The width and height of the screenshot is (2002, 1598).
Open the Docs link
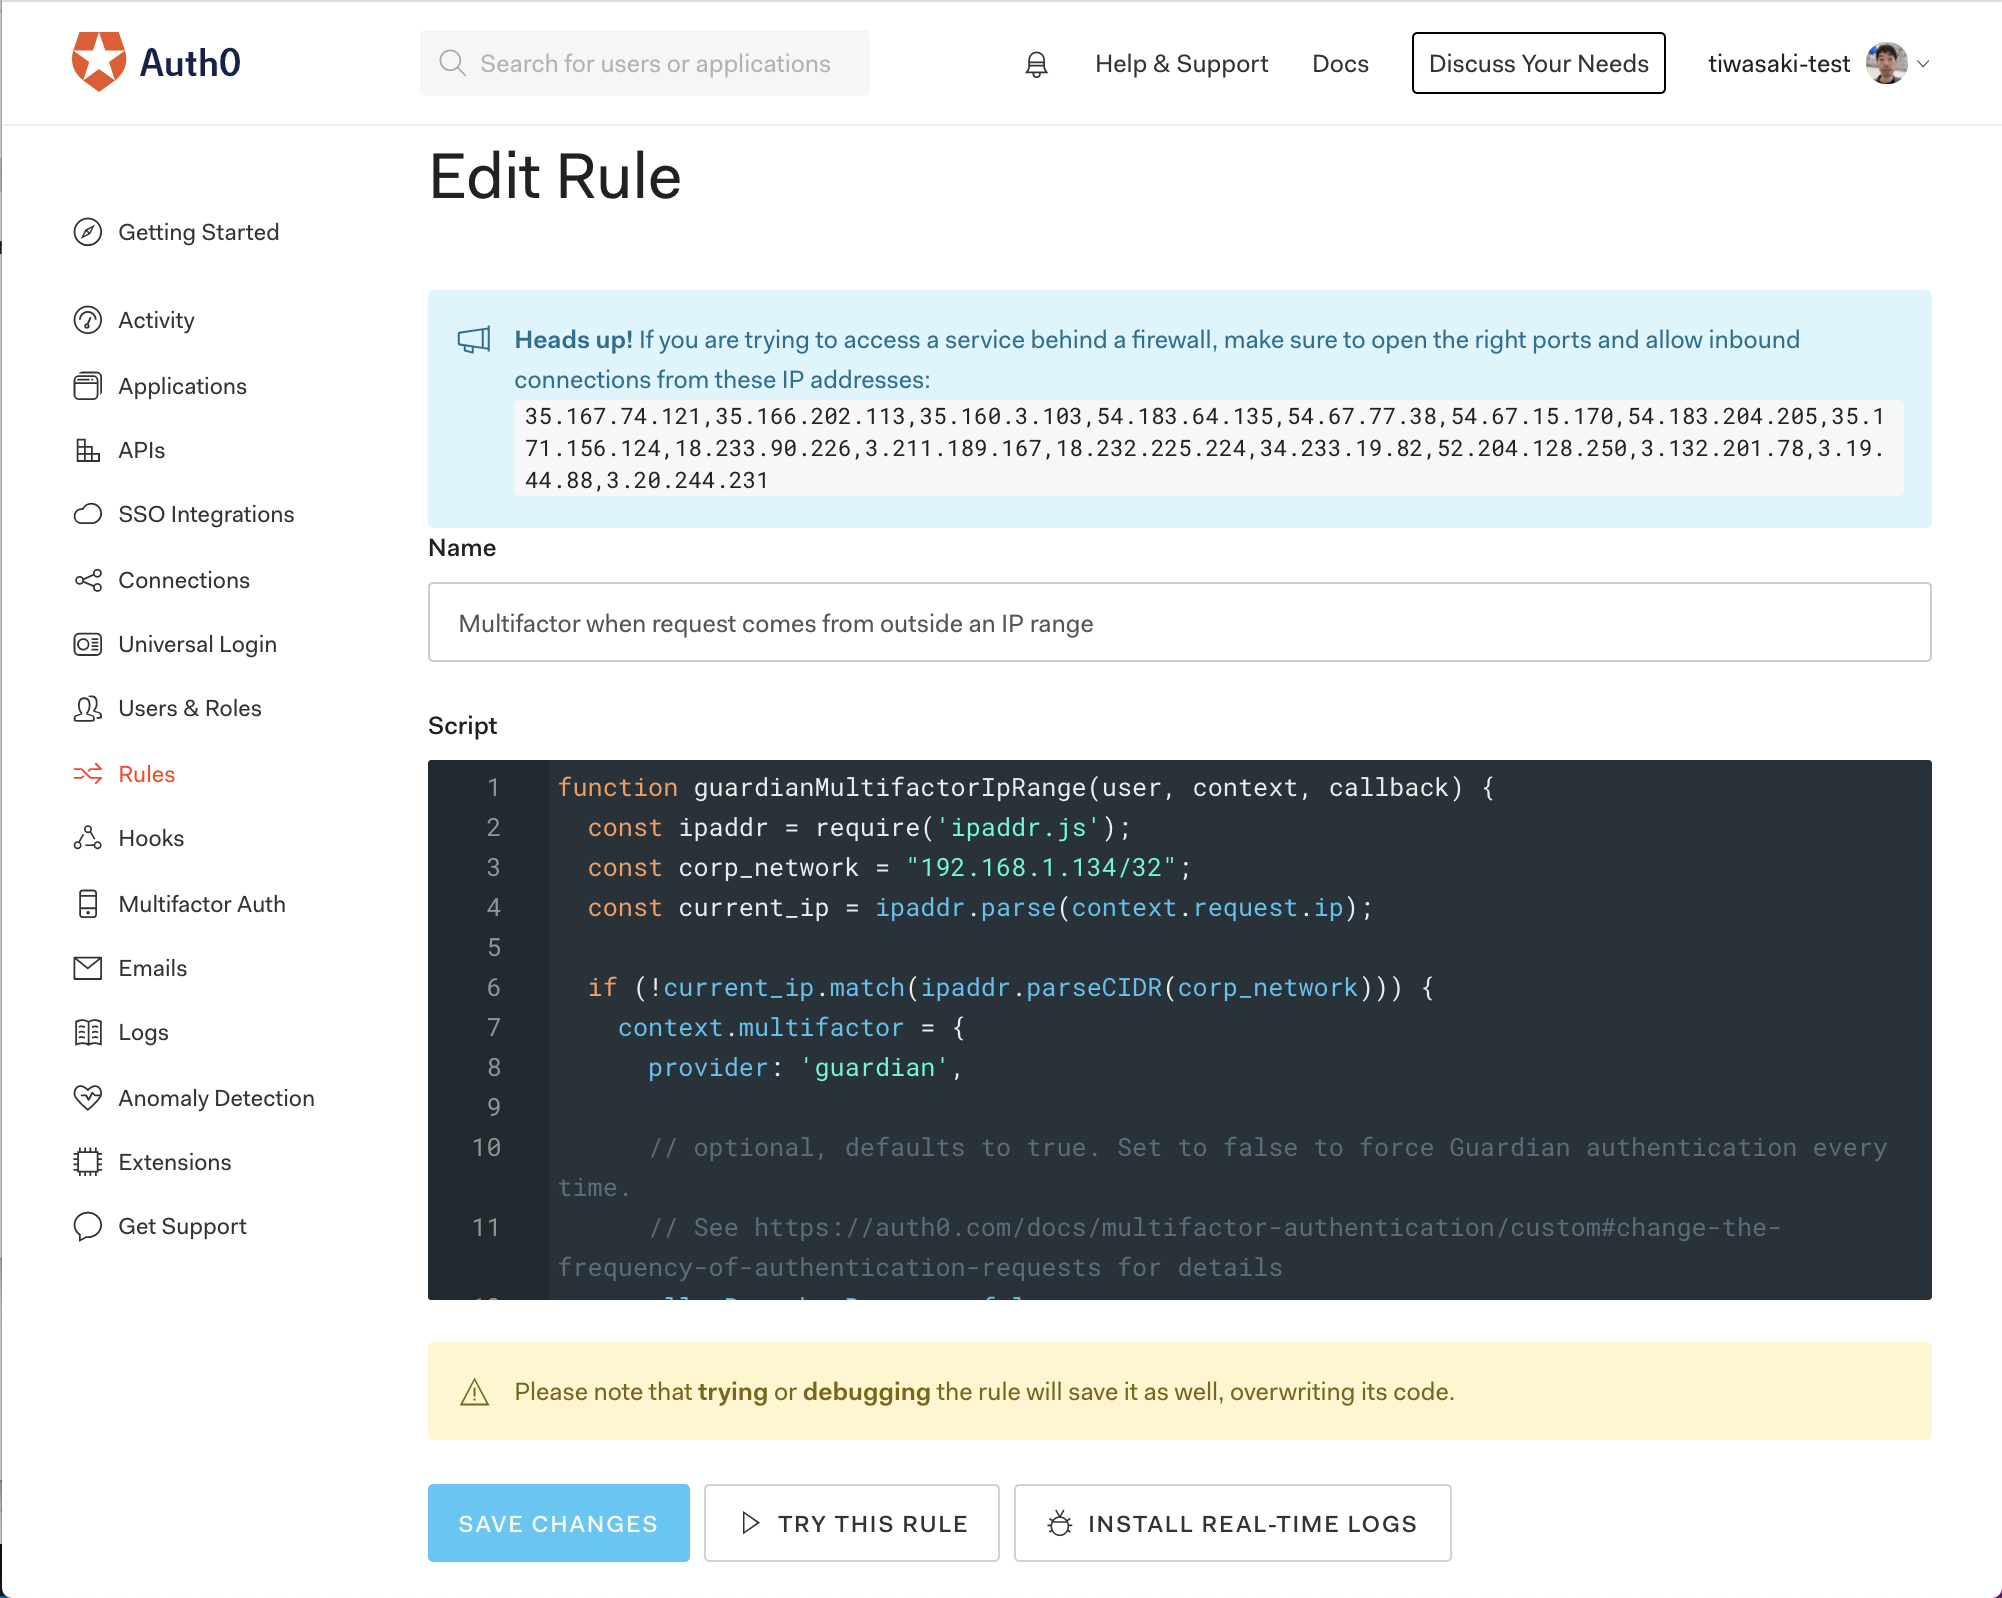pyautogui.click(x=1340, y=64)
